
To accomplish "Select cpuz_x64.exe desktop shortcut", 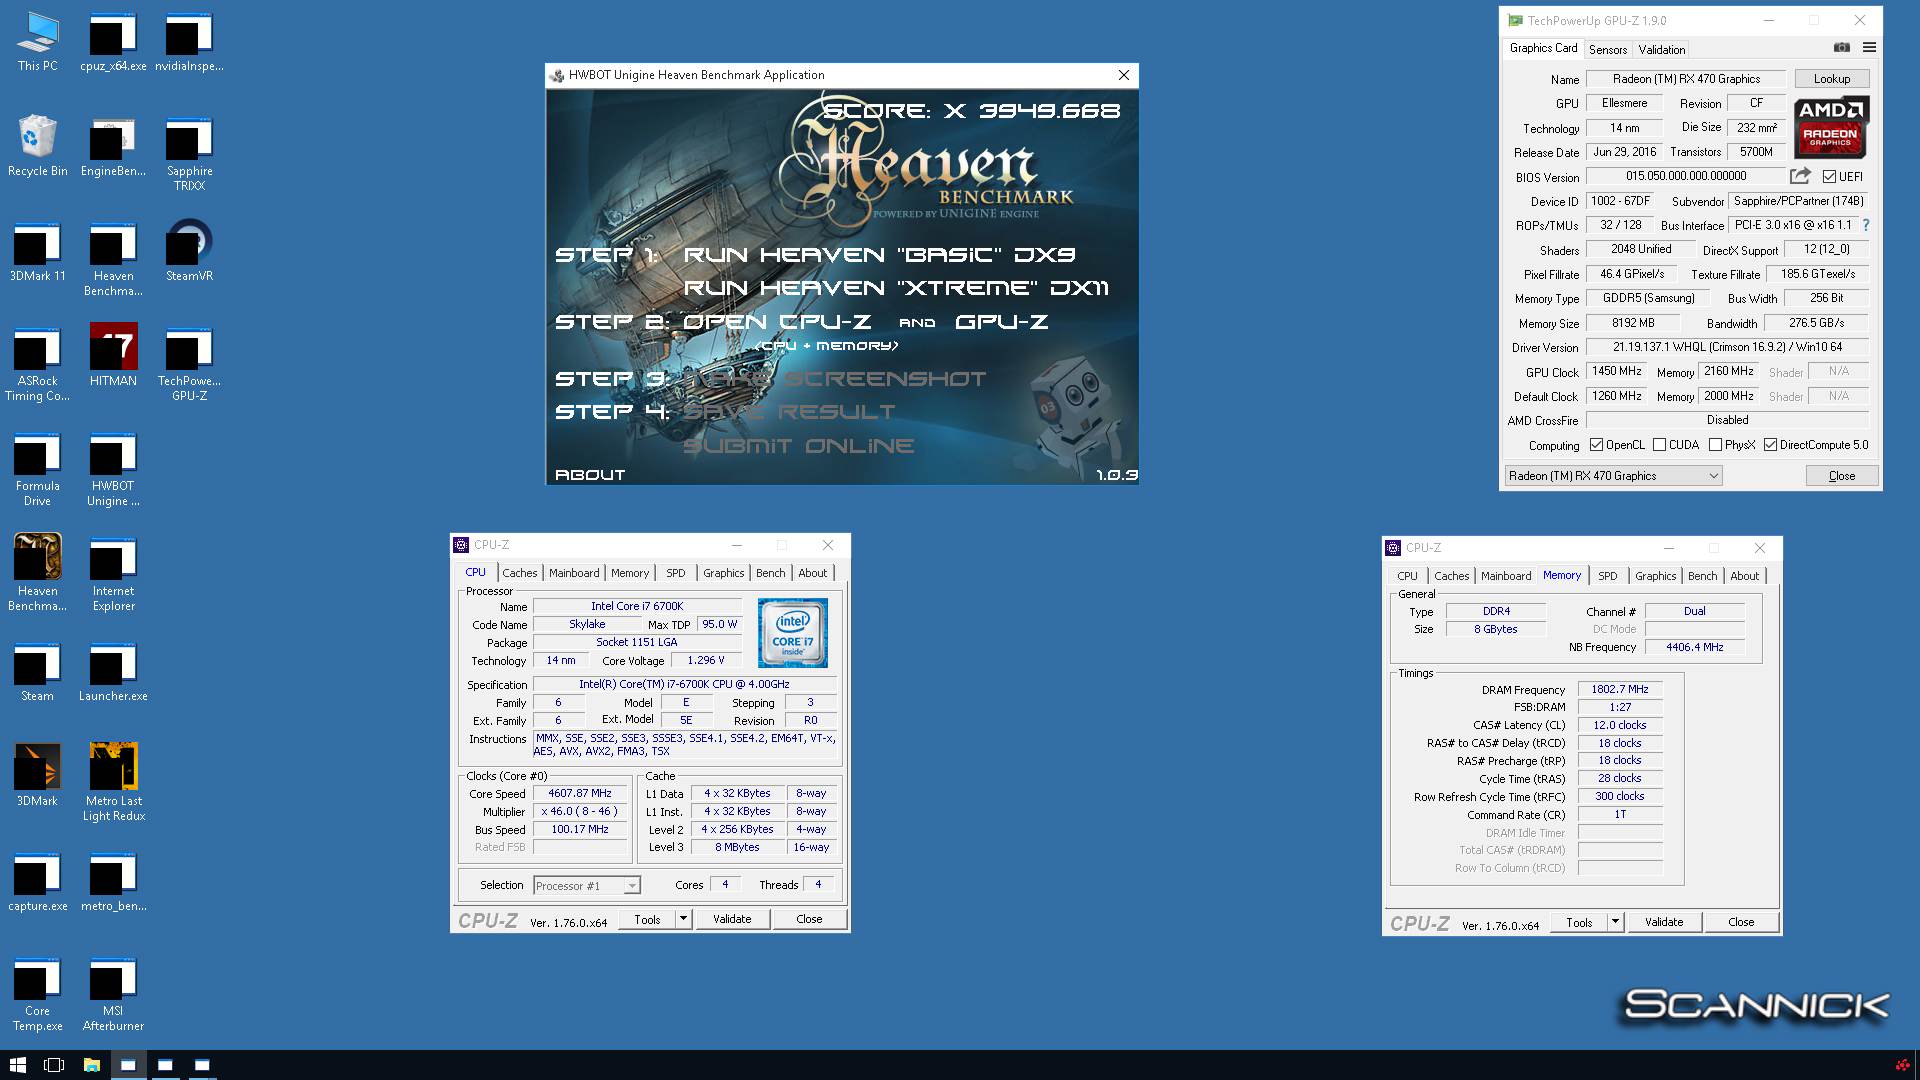I will coord(113,42).
